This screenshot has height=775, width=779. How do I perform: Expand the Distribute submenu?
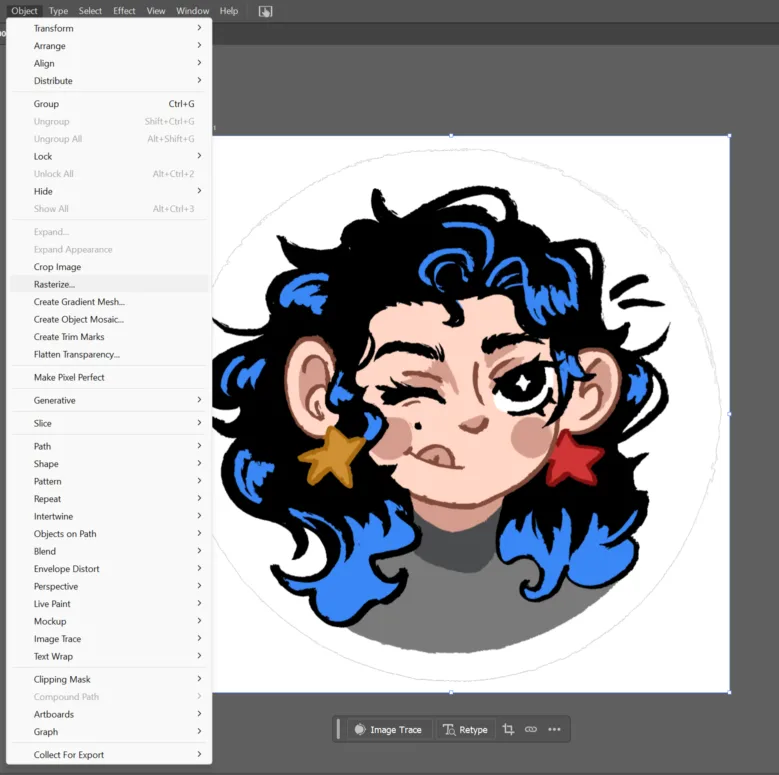pyautogui.click(x=109, y=80)
